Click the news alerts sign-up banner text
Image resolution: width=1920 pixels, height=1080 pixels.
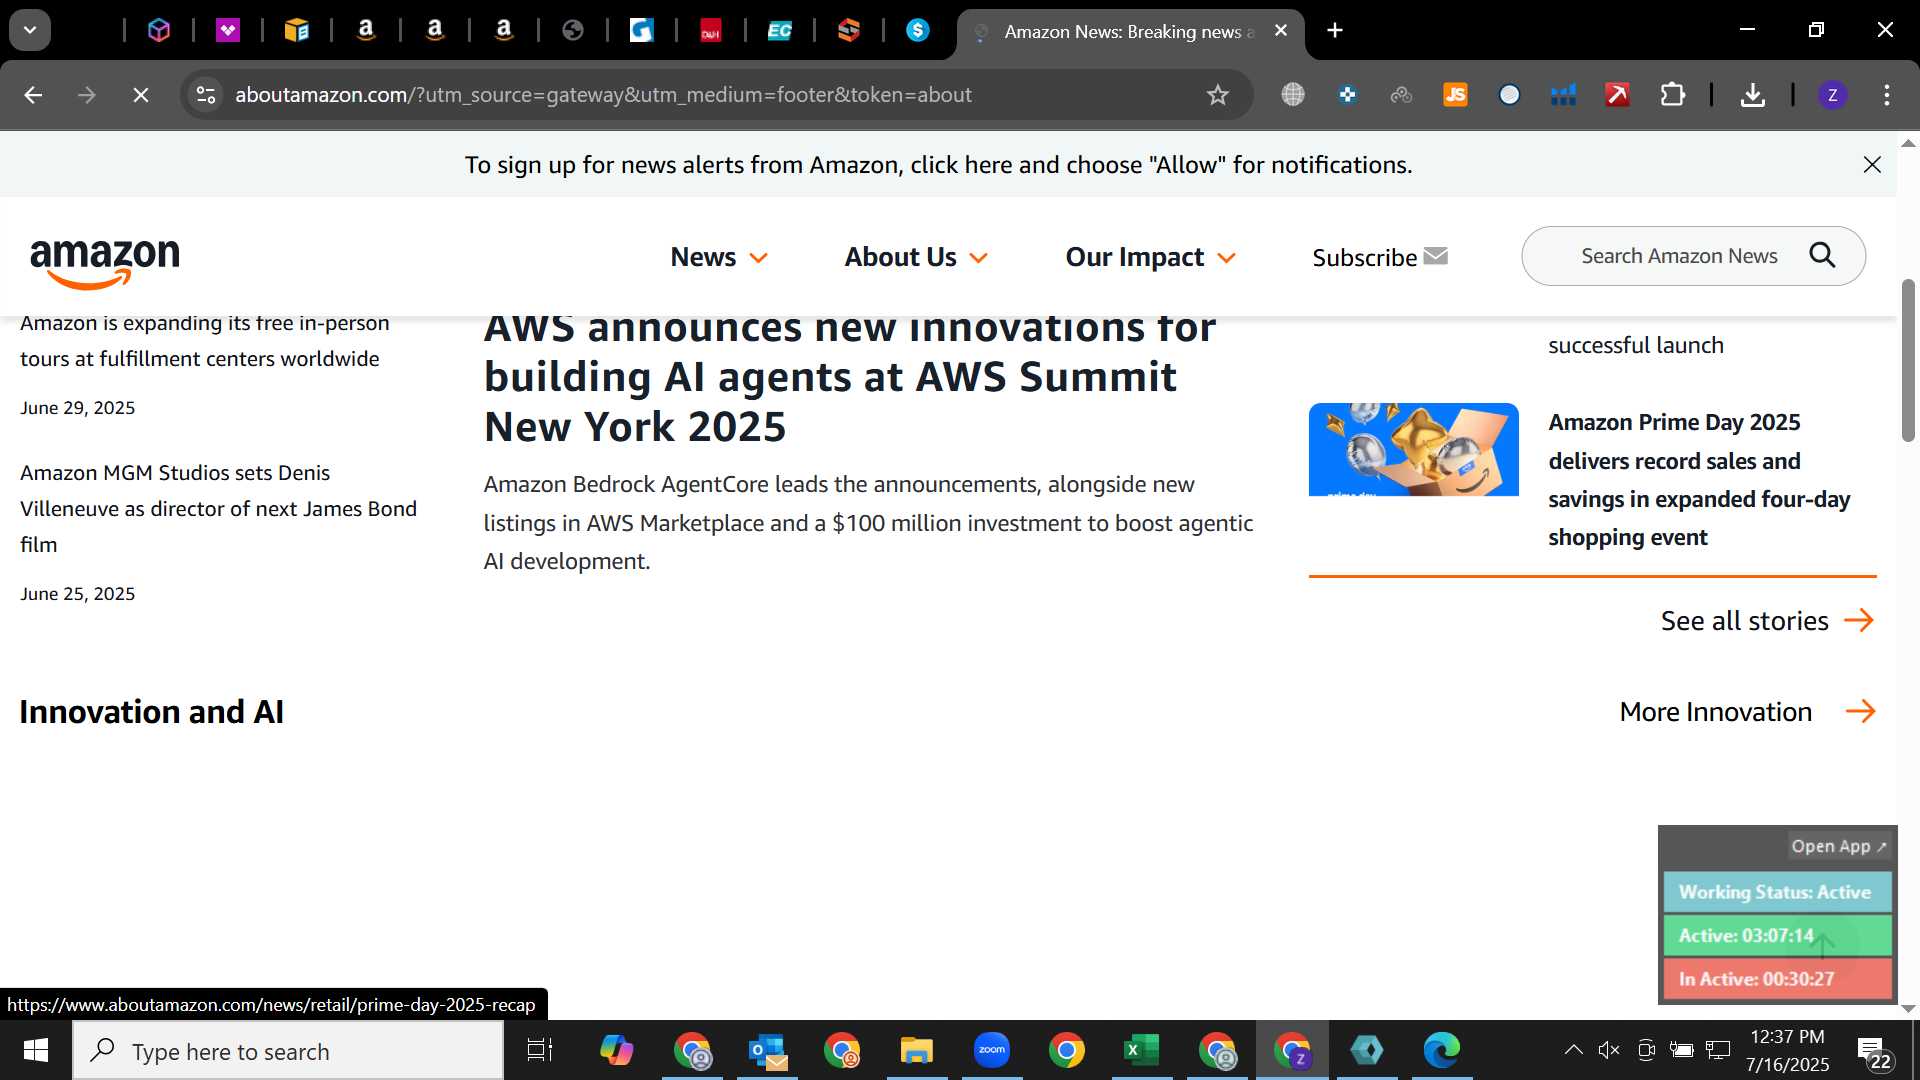point(938,165)
